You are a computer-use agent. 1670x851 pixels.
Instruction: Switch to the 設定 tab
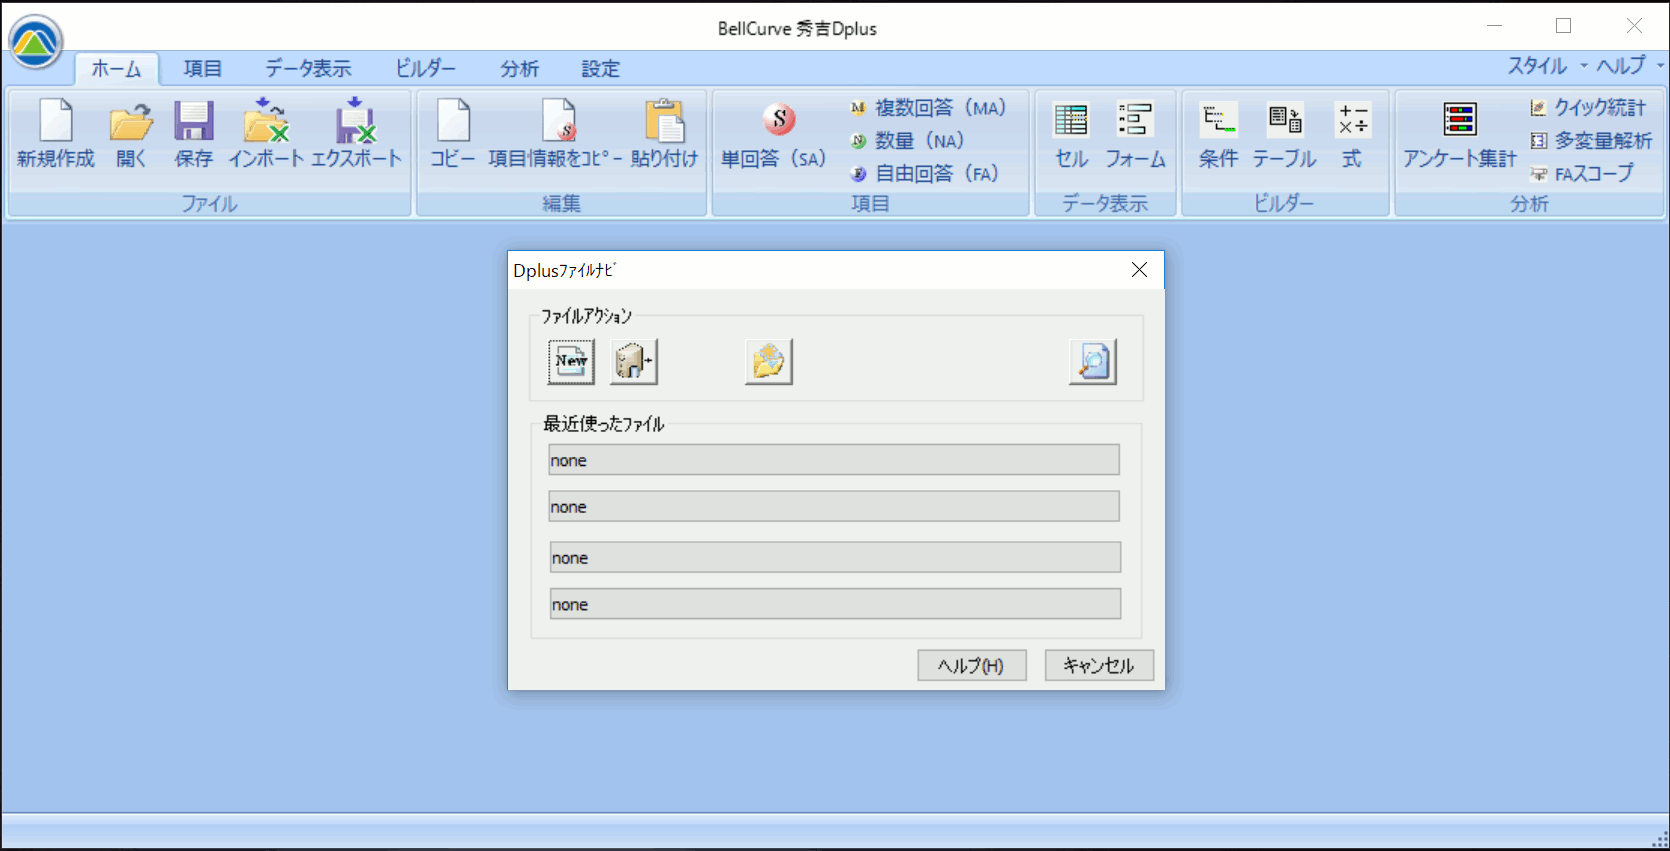(x=600, y=69)
